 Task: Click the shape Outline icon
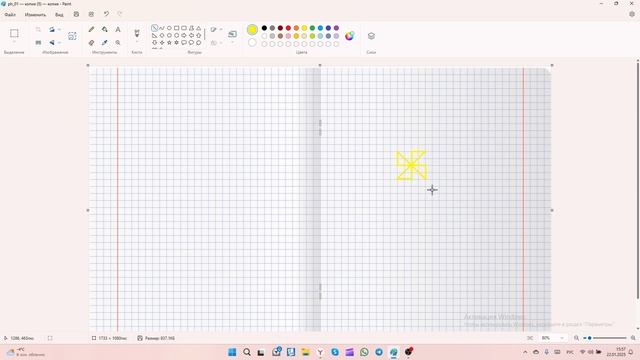[x=213, y=29]
